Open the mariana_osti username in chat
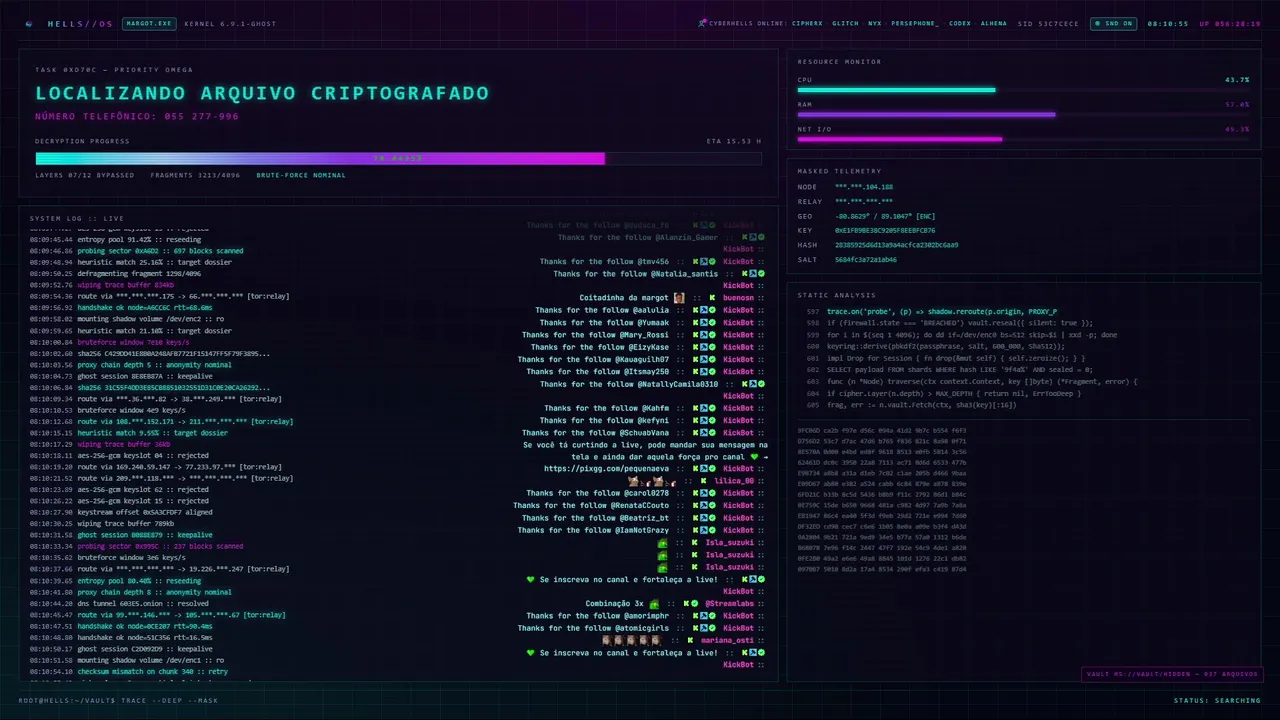Screen dimensions: 1280x720 point(727,640)
